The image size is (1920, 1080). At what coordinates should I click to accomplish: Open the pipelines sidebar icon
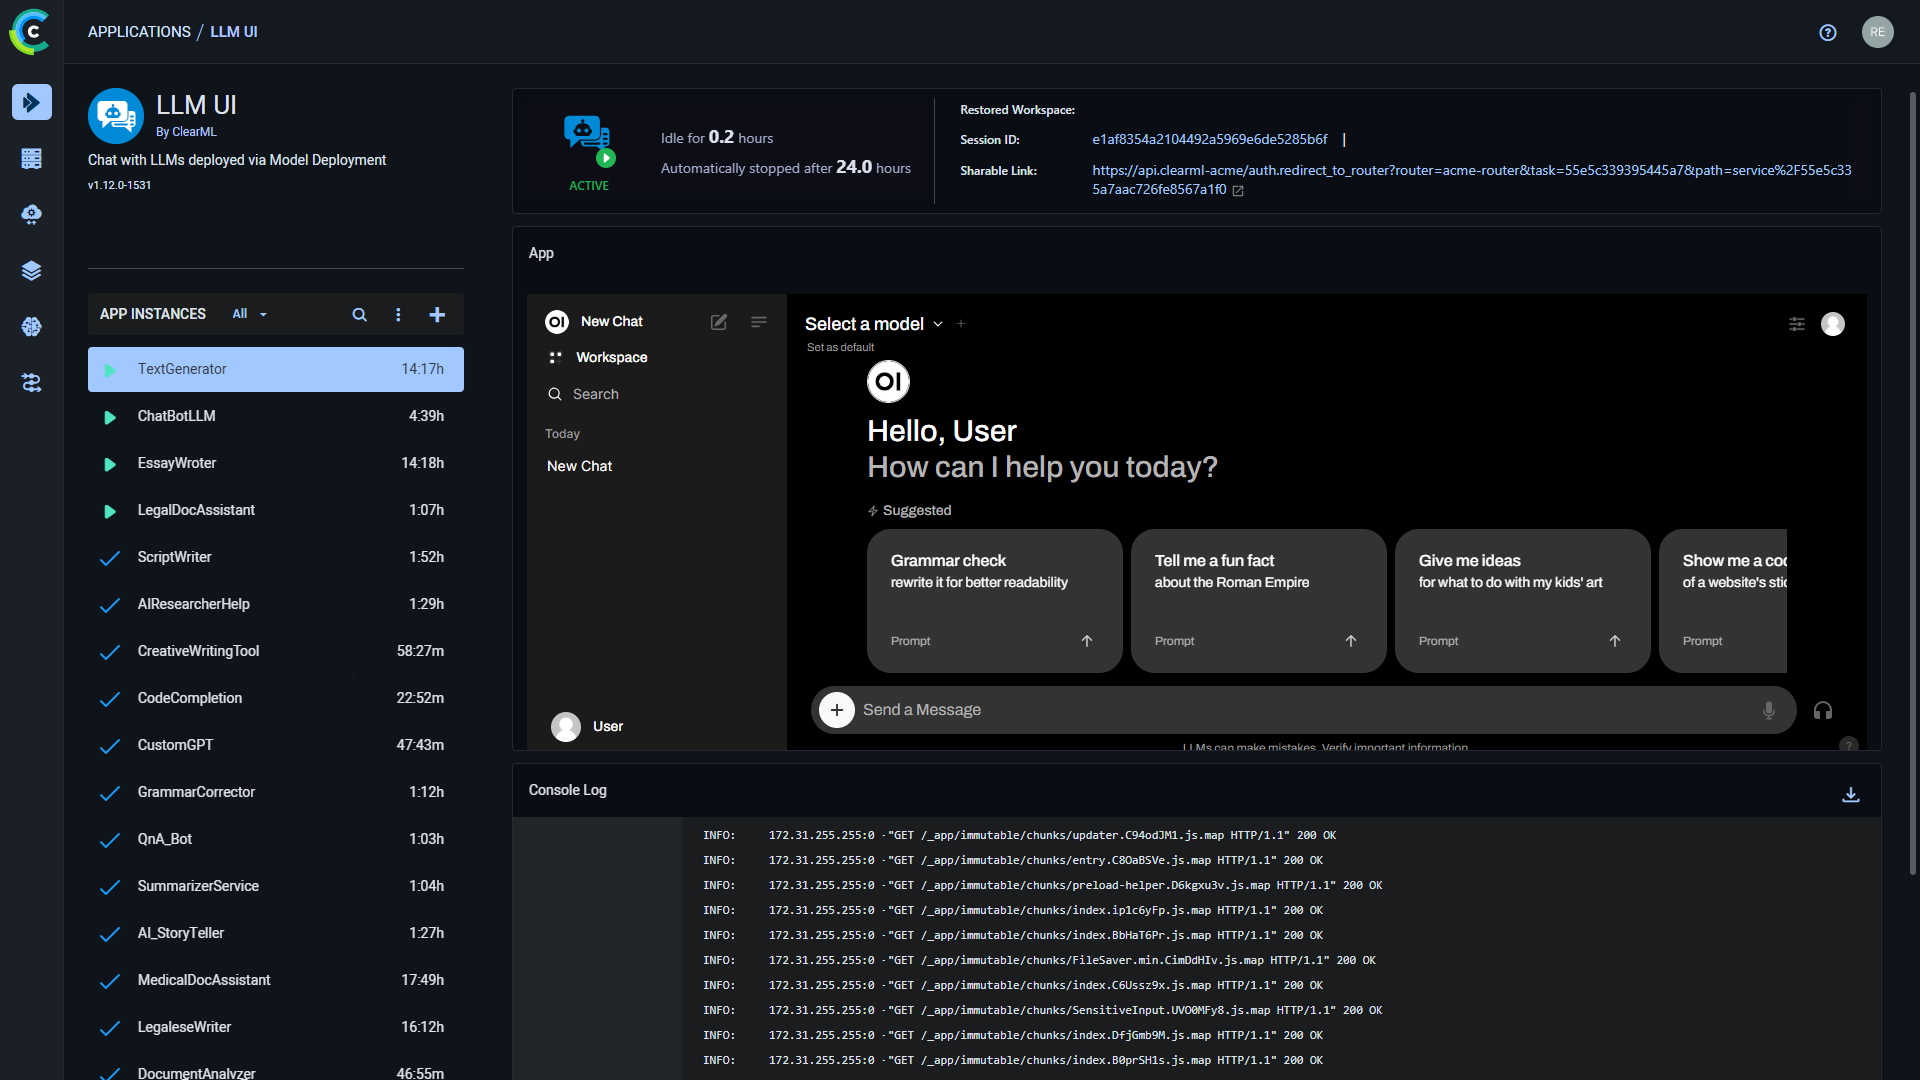[32, 383]
